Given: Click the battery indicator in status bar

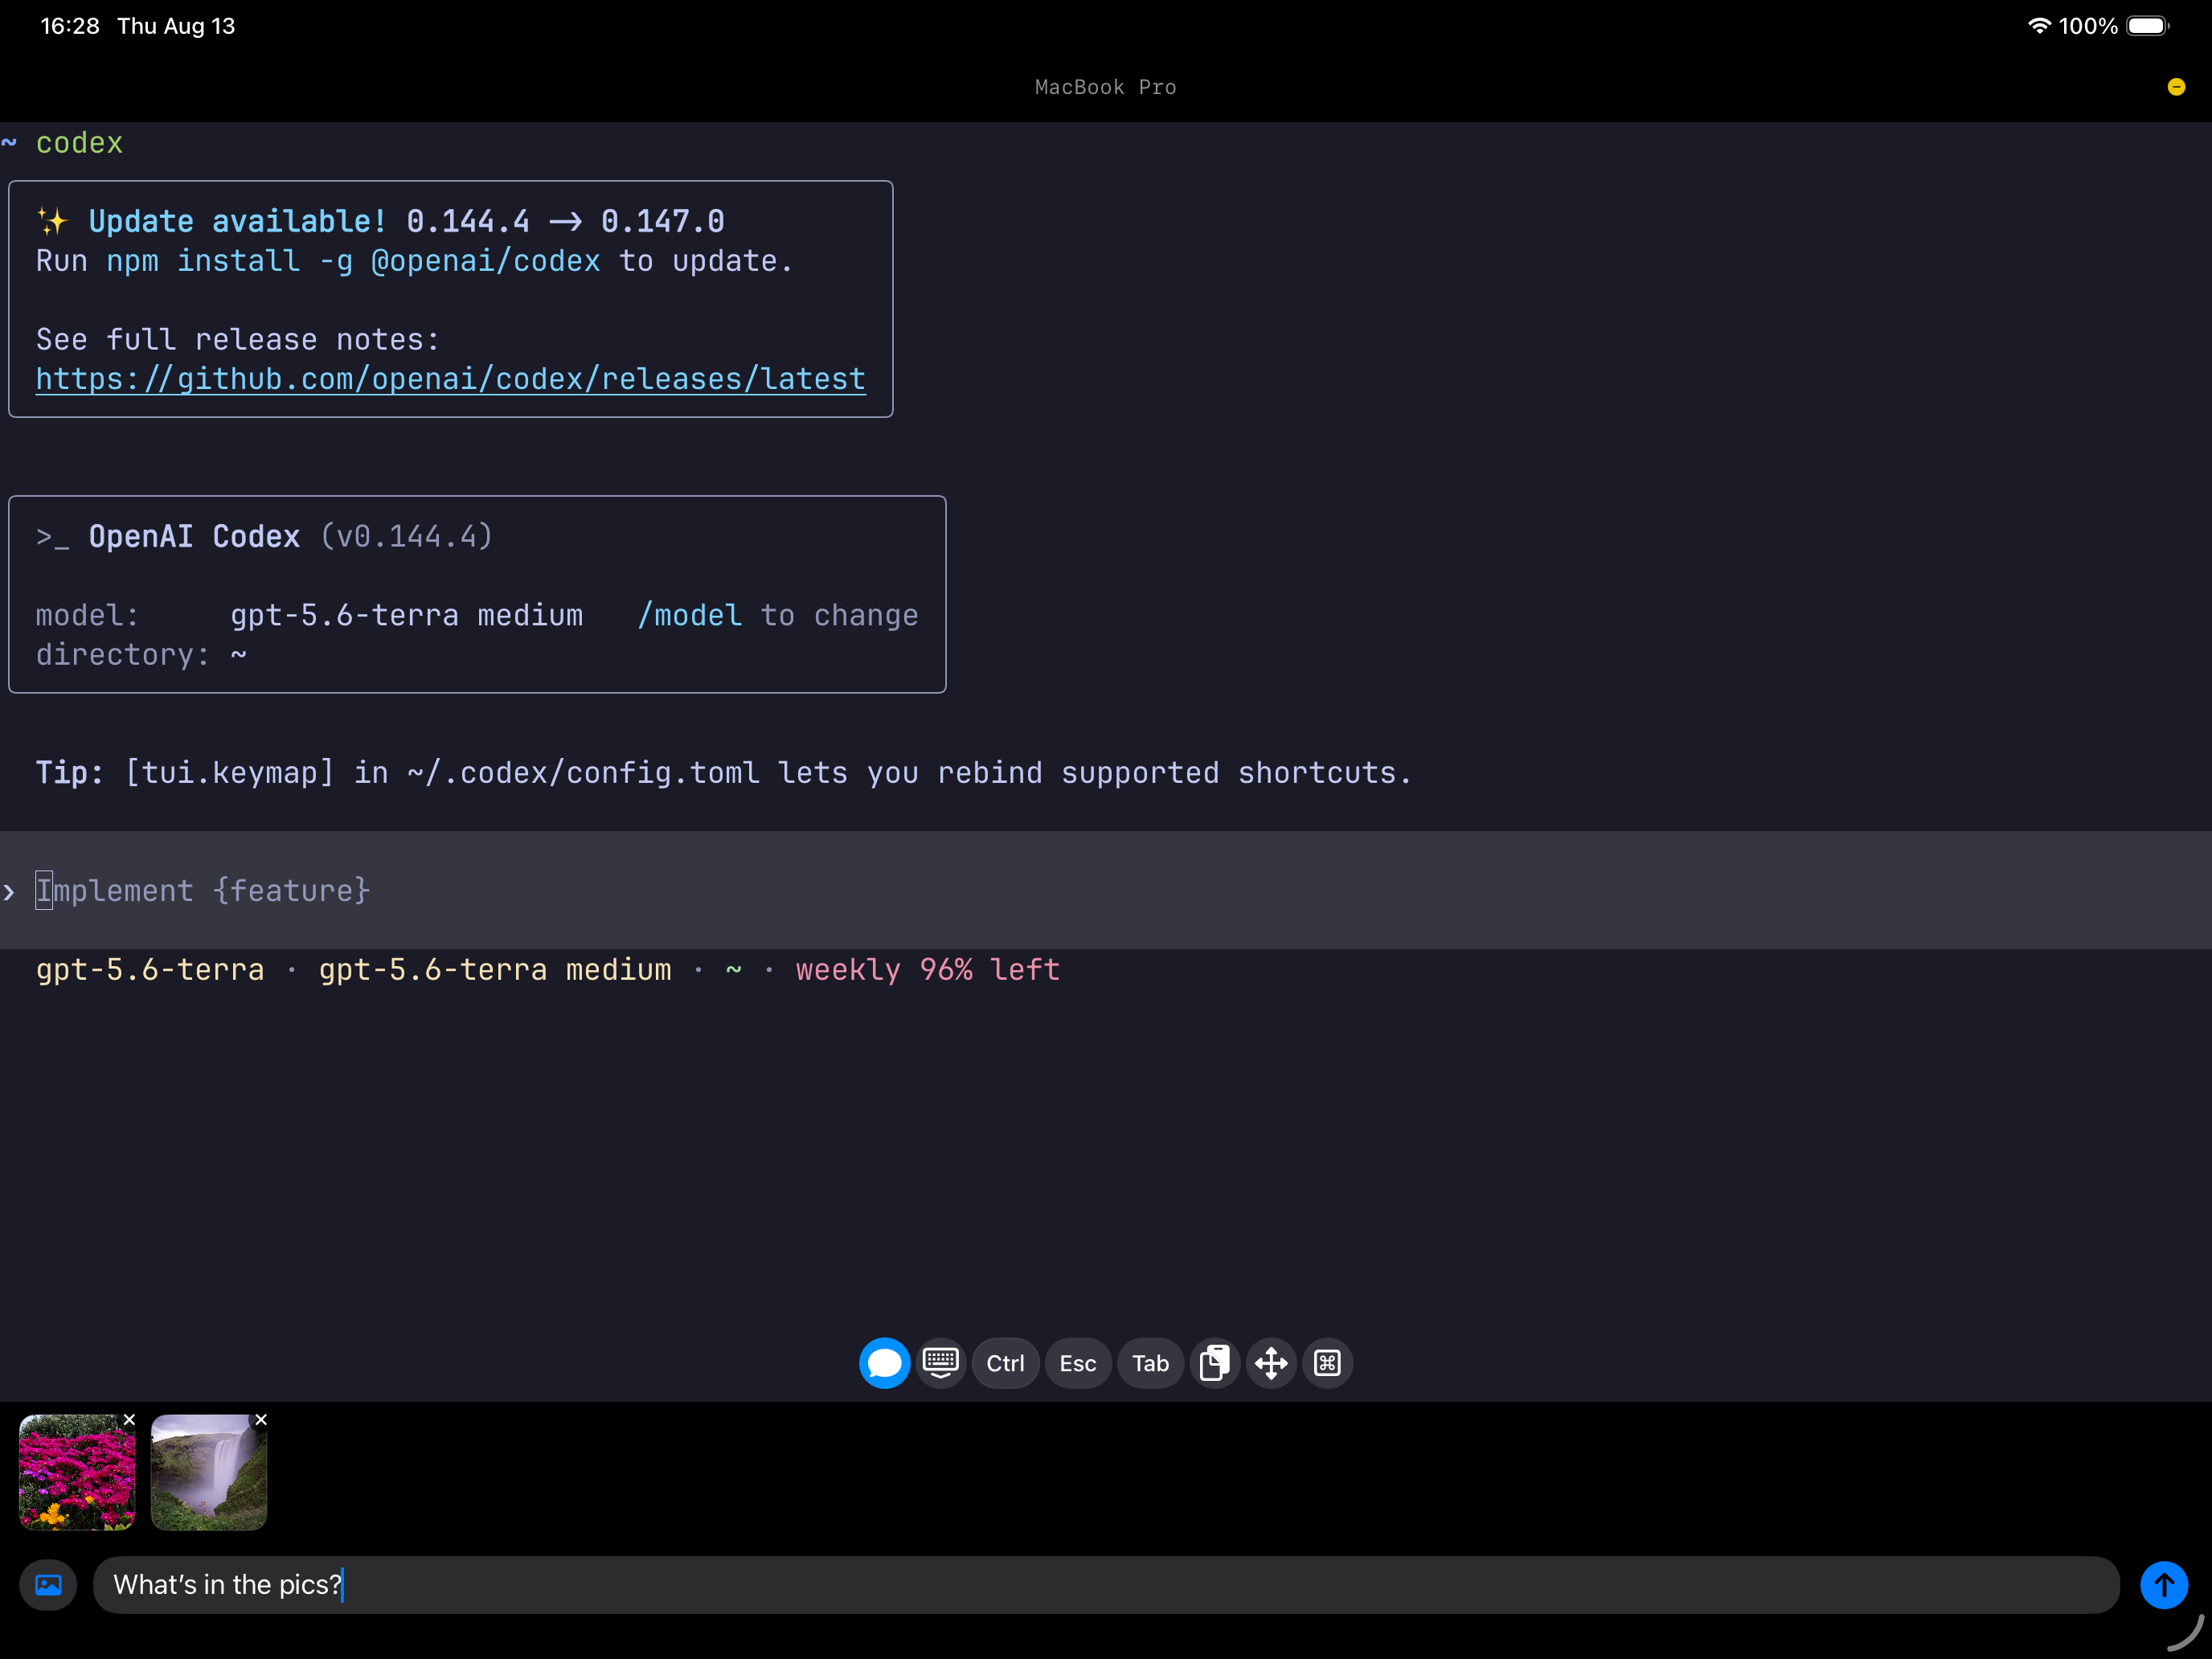Looking at the screenshot, I should (x=2147, y=26).
